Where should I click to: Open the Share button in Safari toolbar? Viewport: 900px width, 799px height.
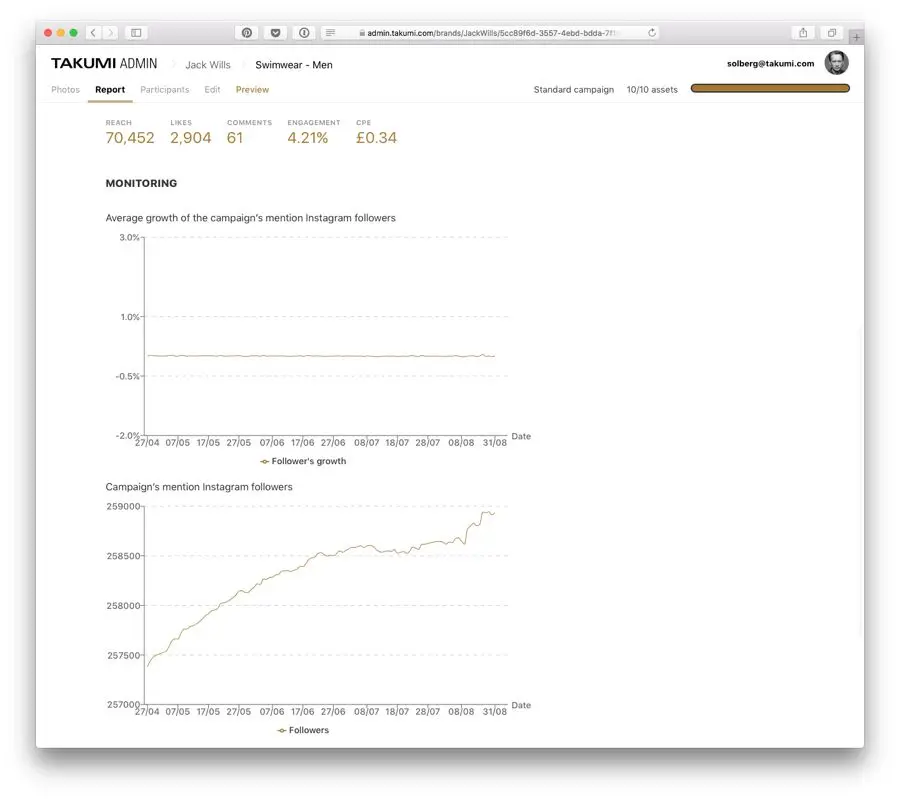[803, 33]
